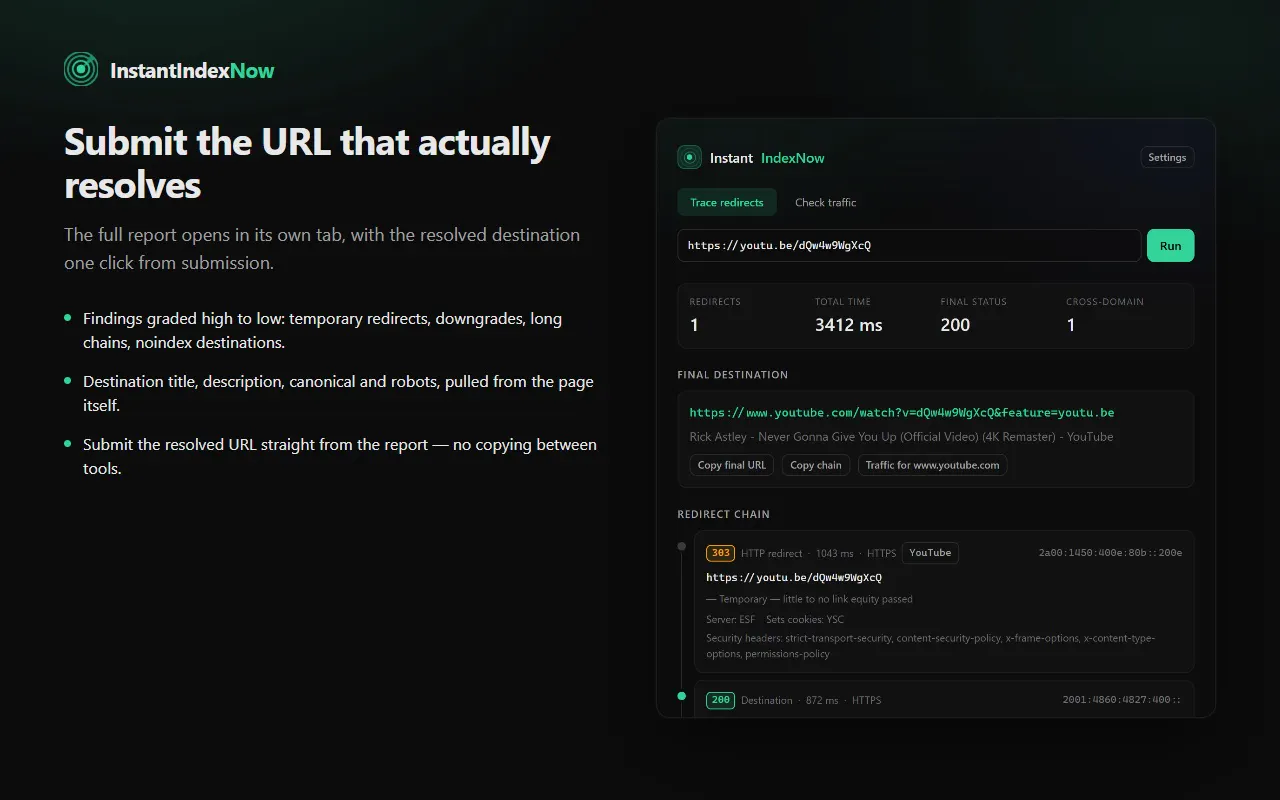This screenshot has width=1280, height=800.
Task: Click the YouTube badge in the redirect chain
Action: point(930,553)
